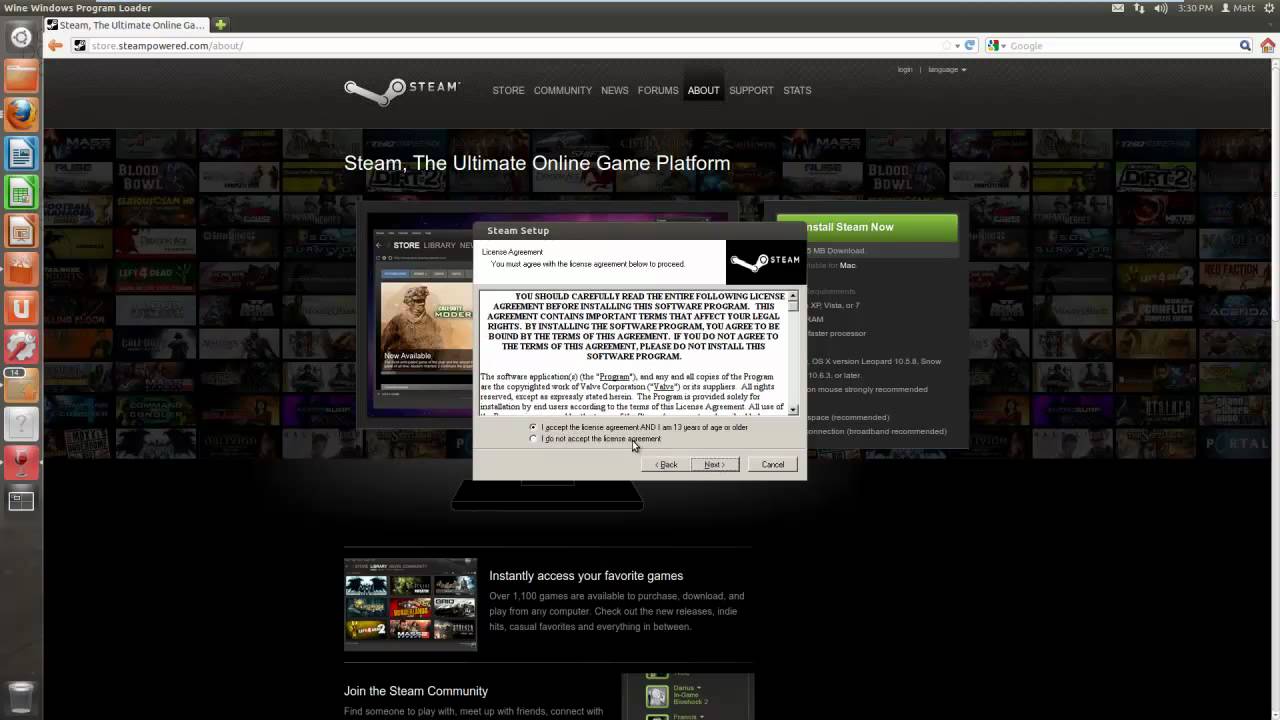Switch to the Steam browser tab
Image resolution: width=1280 pixels, height=720 pixels.
point(127,24)
